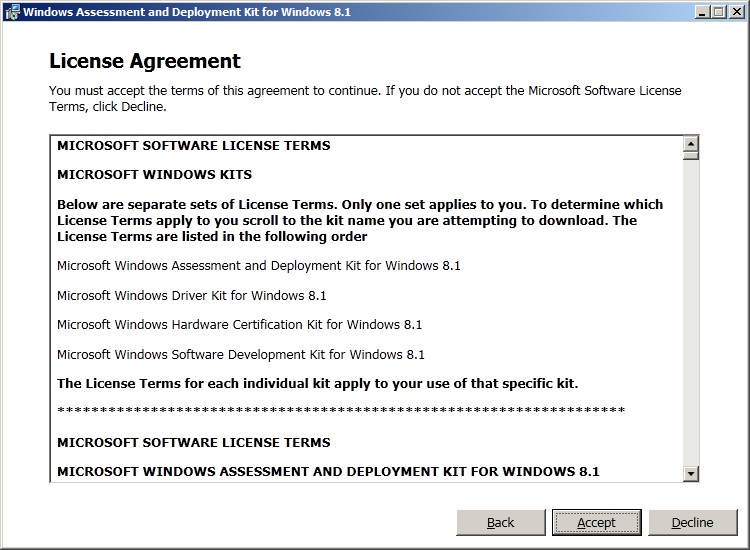Viewport: 750px width, 550px height.
Task: Click the installer icon in the title bar
Action: click(x=11, y=12)
